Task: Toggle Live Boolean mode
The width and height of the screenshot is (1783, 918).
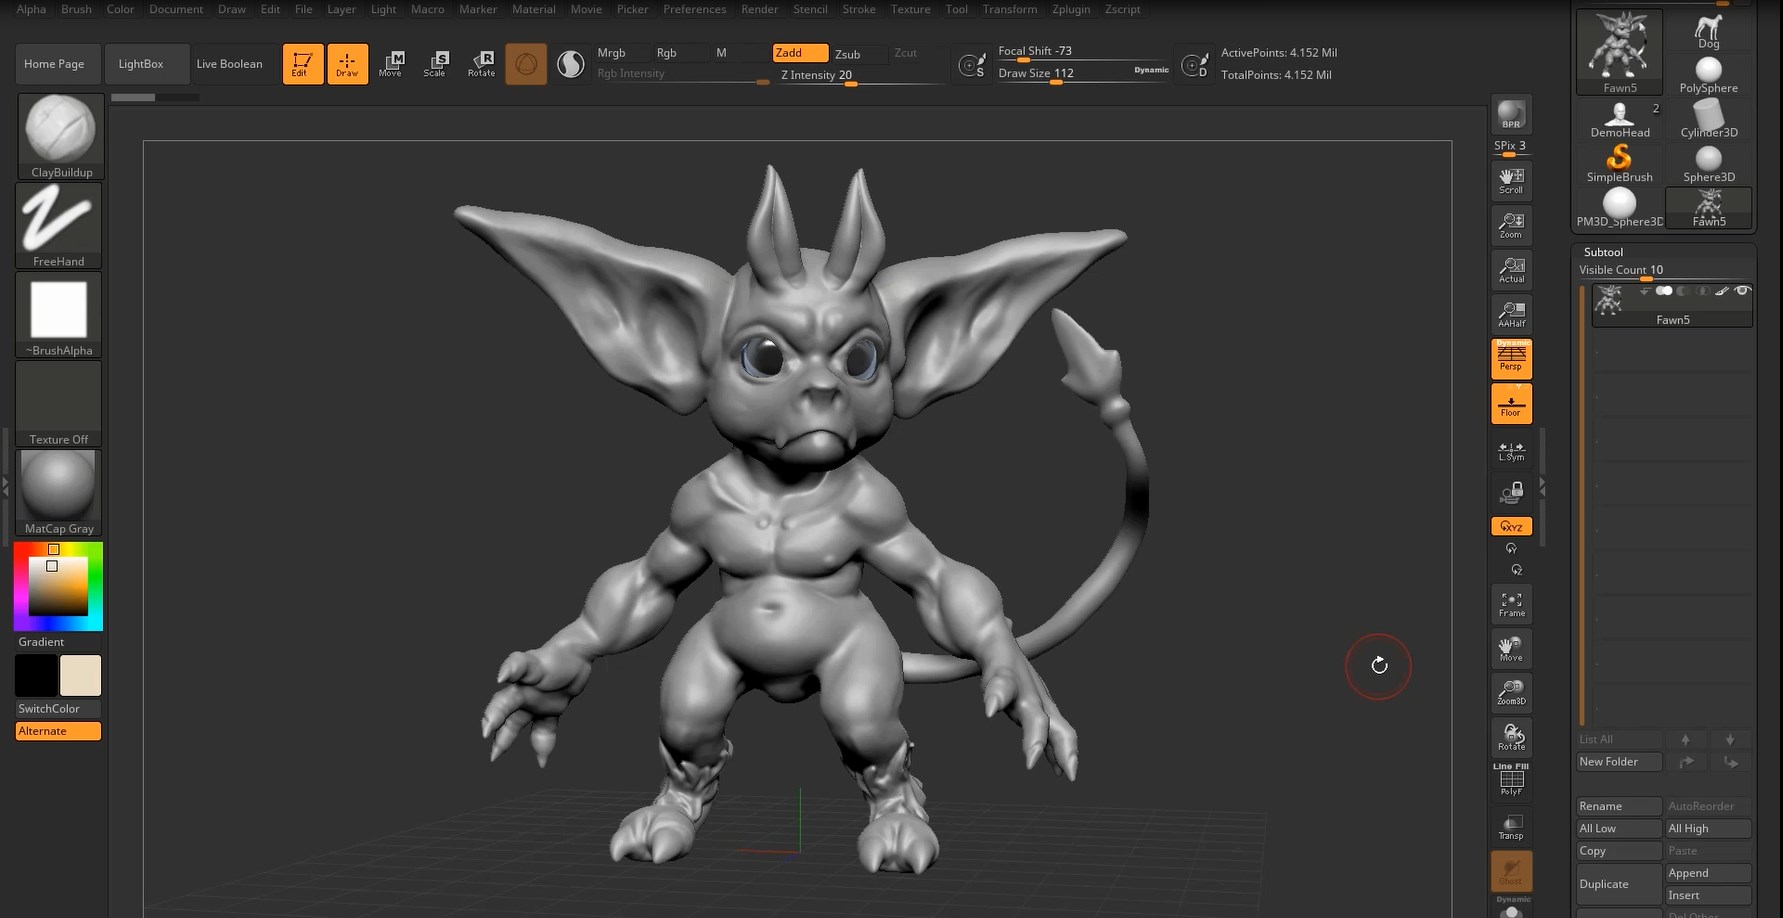Action: (x=229, y=64)
